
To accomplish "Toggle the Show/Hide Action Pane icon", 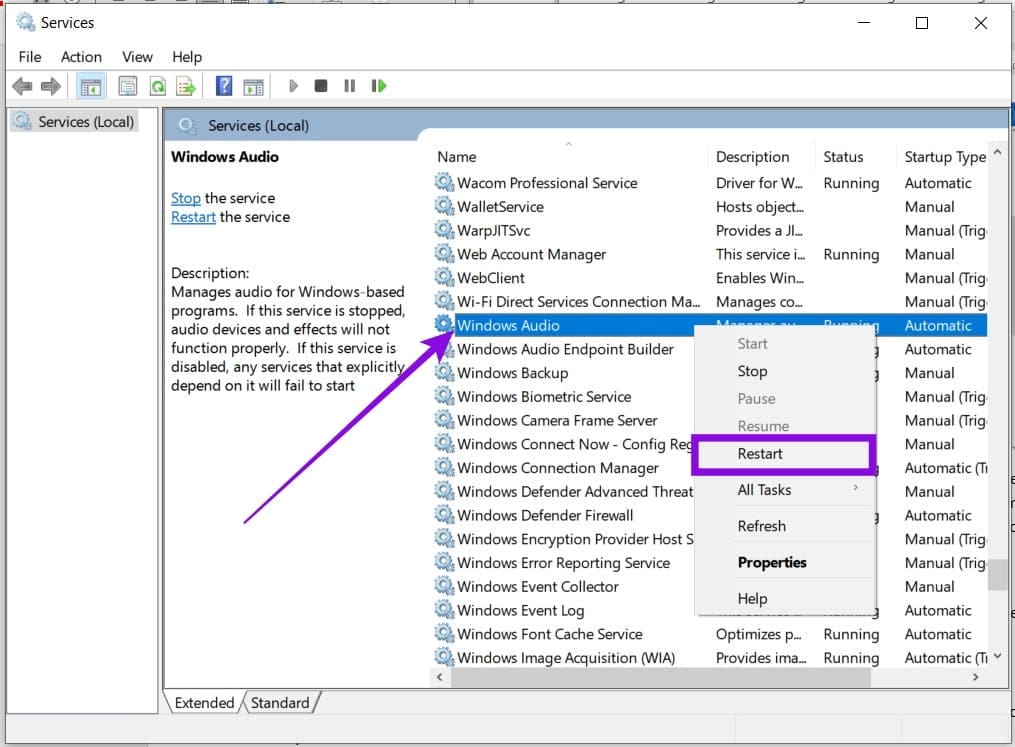I will 253,86.
